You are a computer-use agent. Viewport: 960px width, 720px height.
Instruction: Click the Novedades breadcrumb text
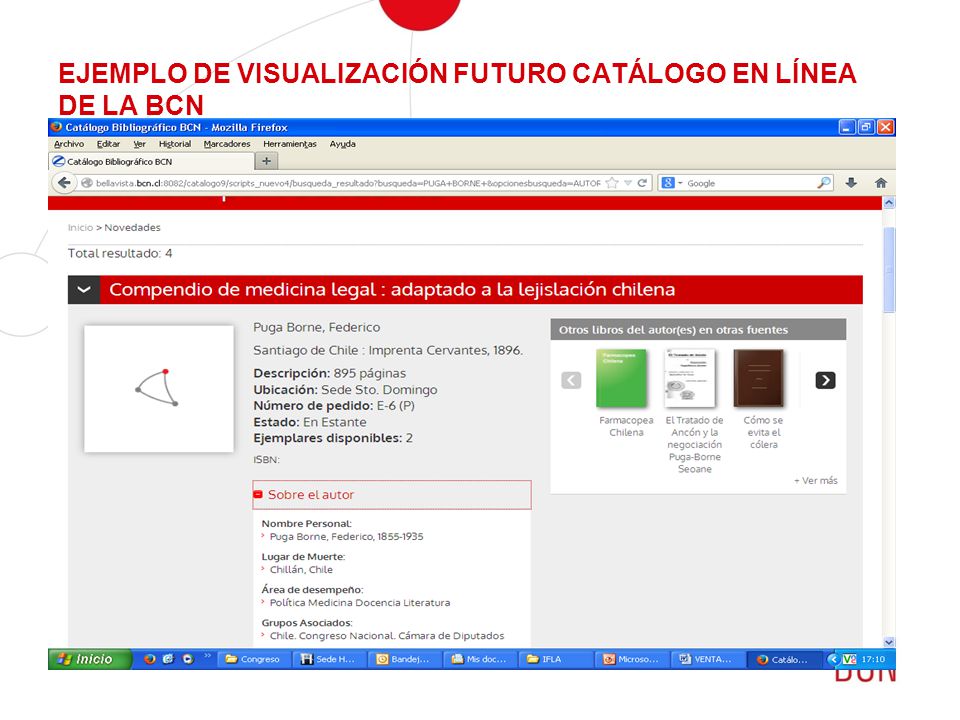pos(132,227)
